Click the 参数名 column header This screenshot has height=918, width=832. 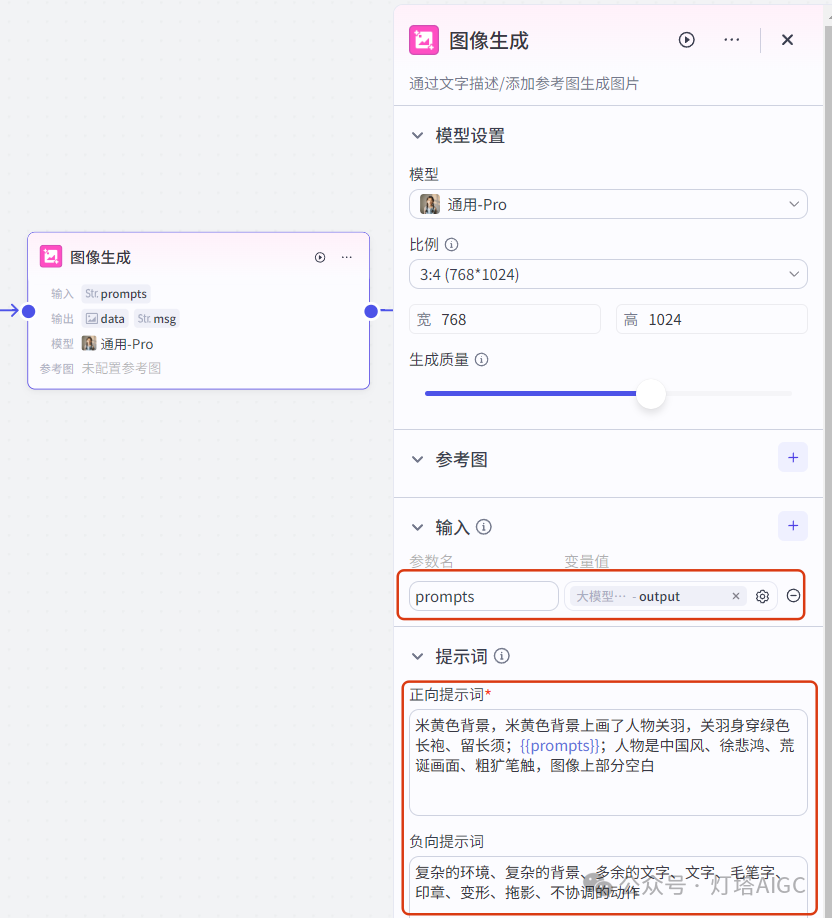pyautogui.click(x=431, y=560)
